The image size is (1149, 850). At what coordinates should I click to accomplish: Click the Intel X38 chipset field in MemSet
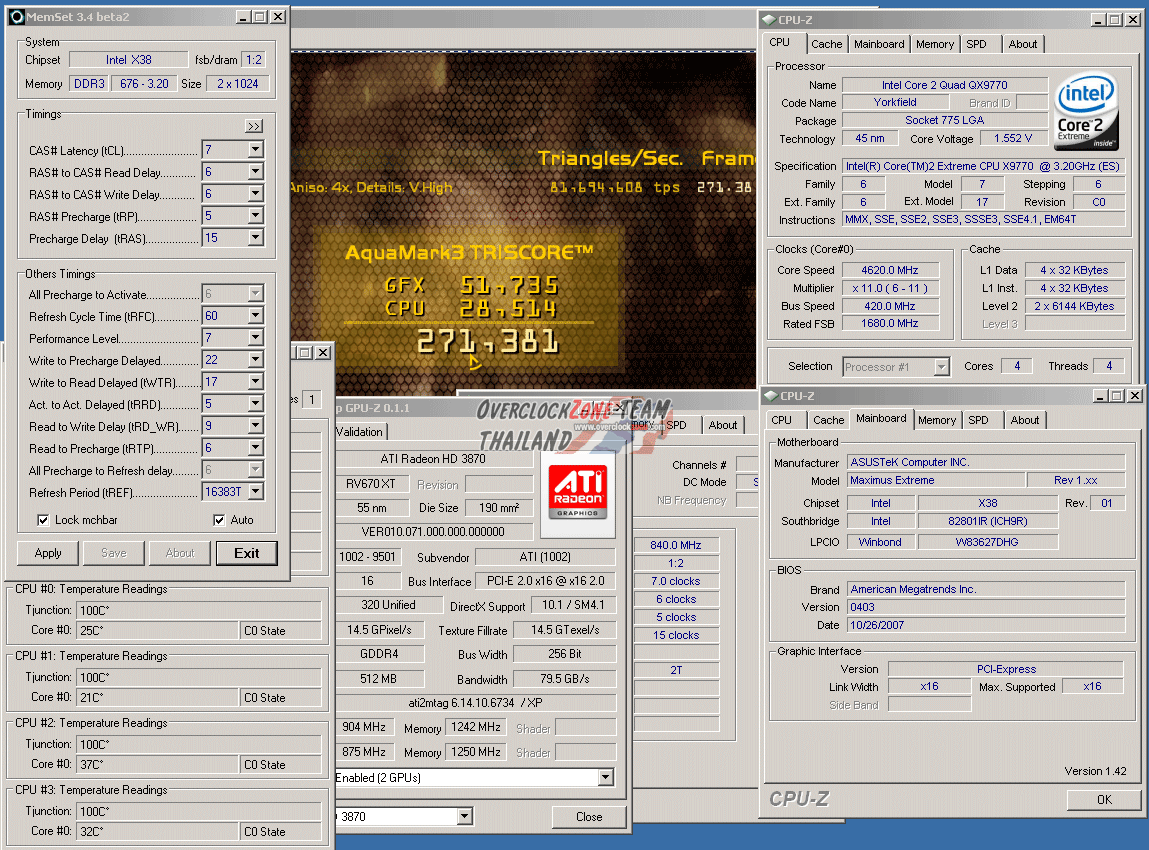click(x=128, y=60)
